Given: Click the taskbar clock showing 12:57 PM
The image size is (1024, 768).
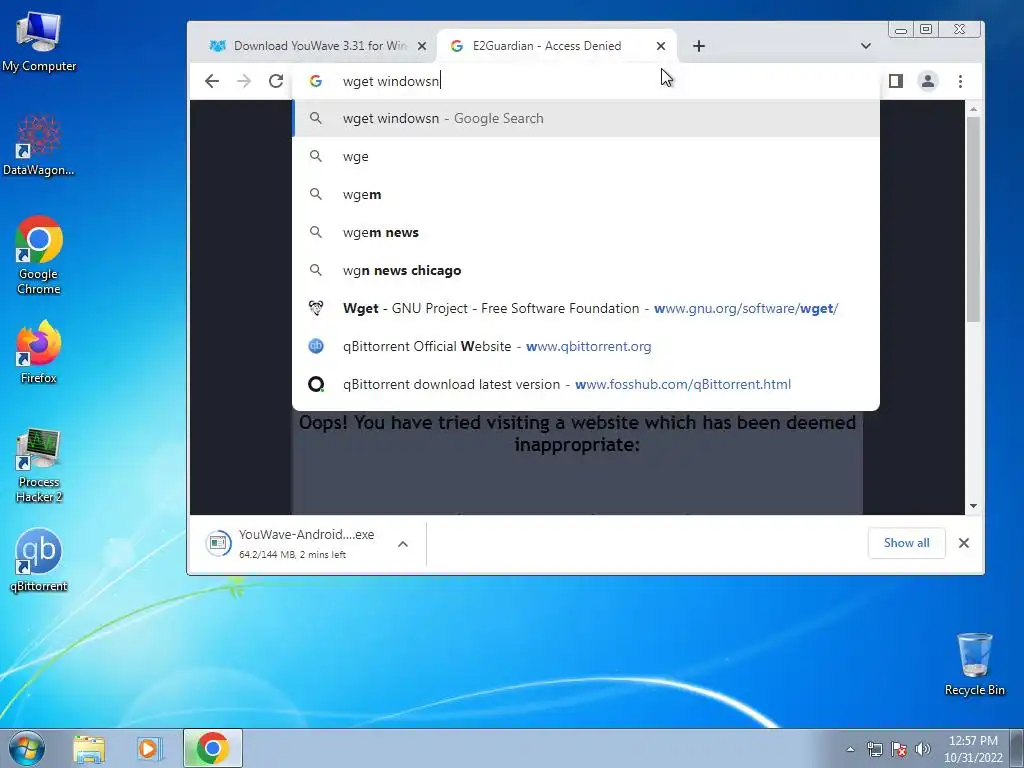Looking at the screenshot, I should pos(973,749).
